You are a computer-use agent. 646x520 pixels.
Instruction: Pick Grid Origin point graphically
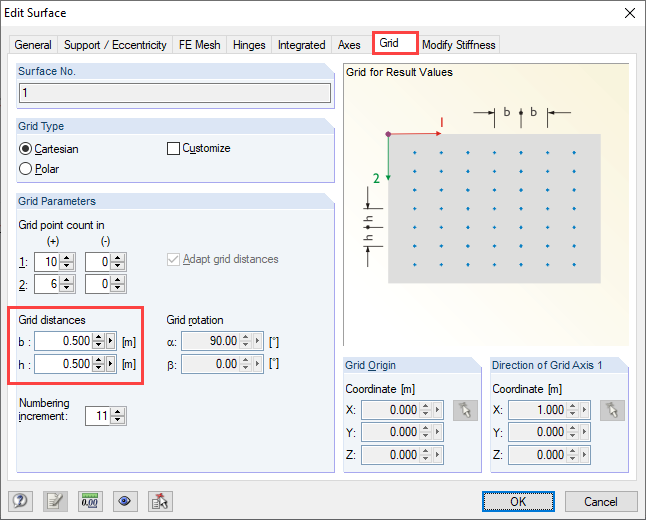tap(463, 410)
